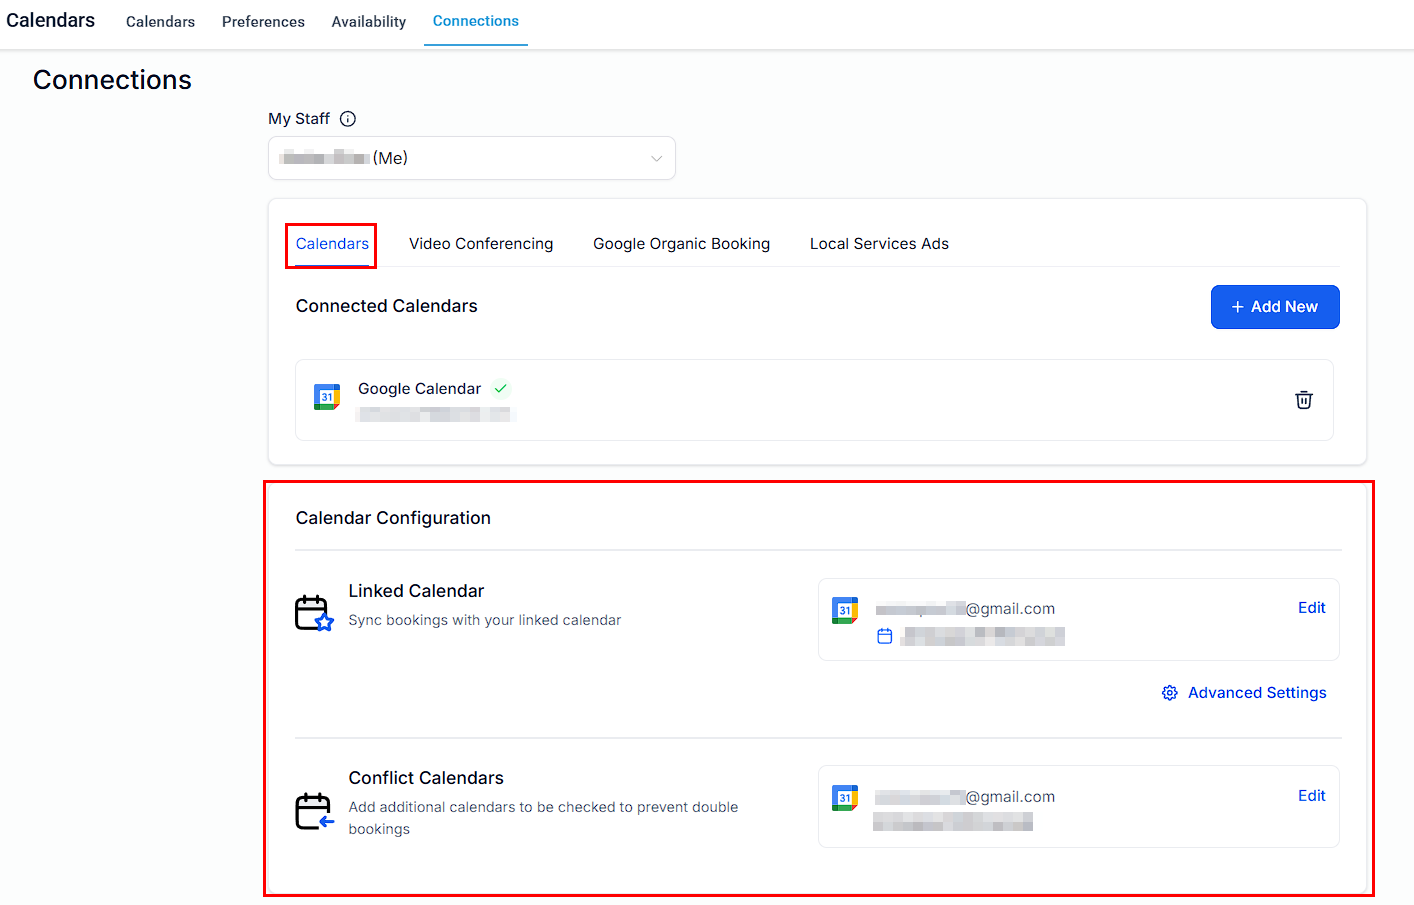Screen dimensions: 1414x905
Task: Click the trash icon for Google Calendar
Action: pos(1303,400)
